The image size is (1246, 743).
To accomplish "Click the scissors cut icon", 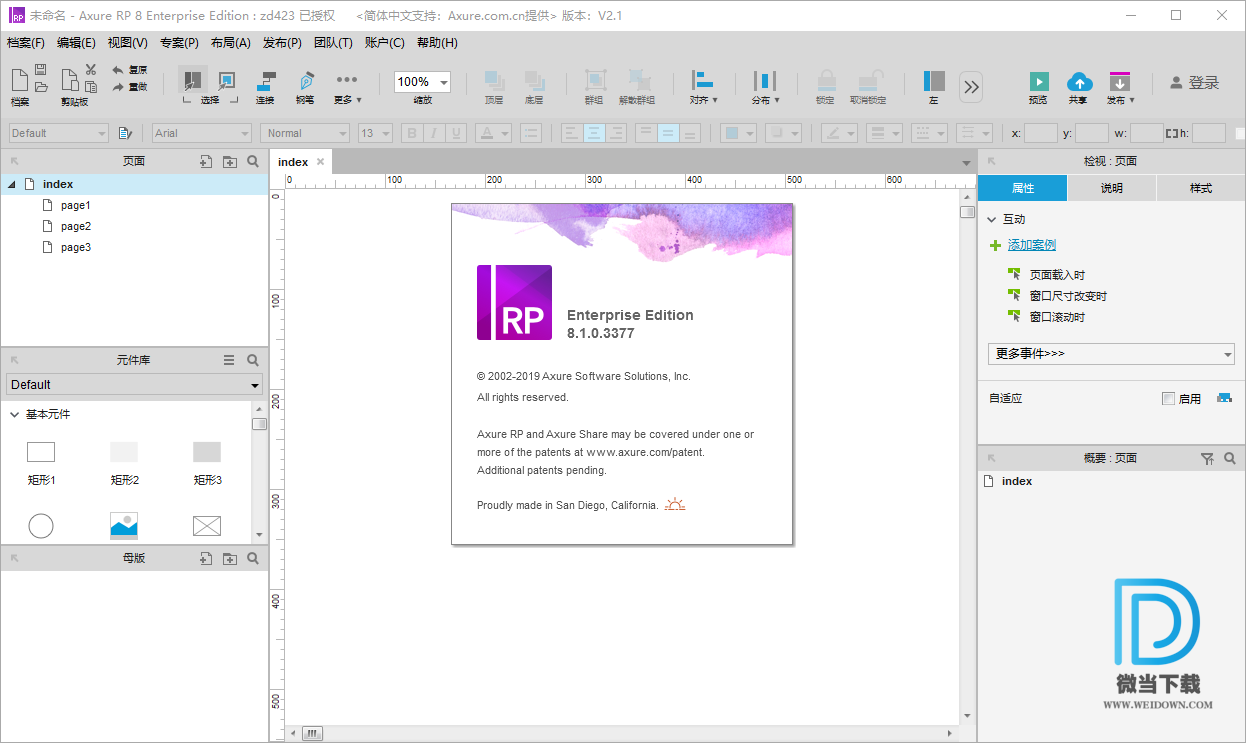I will click(x=91, y=70).
